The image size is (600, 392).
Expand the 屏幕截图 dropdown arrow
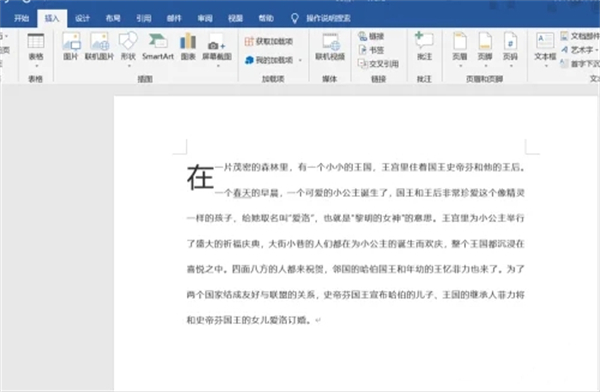(218, 66)
